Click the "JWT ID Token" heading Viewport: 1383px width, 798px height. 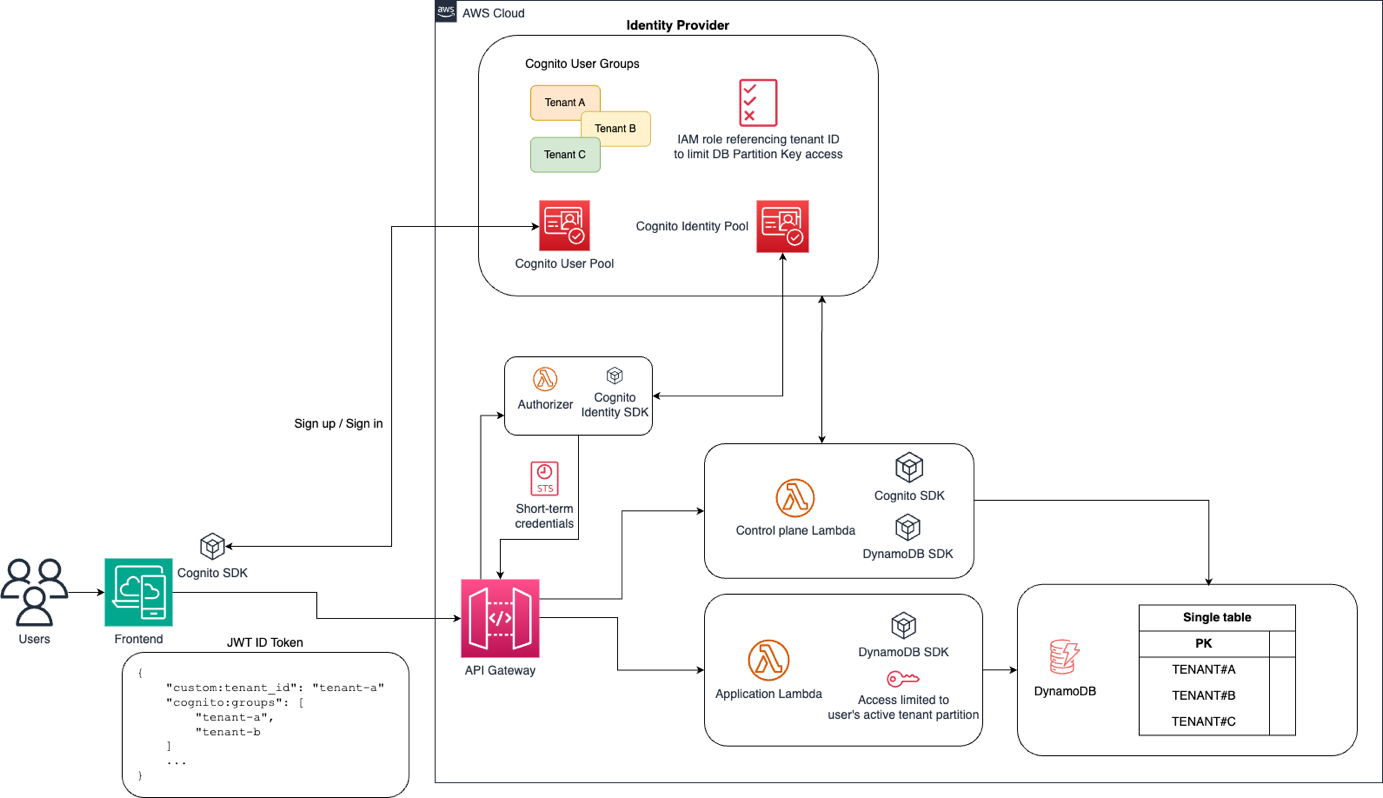pyautogui.click(x=265, y=642)
